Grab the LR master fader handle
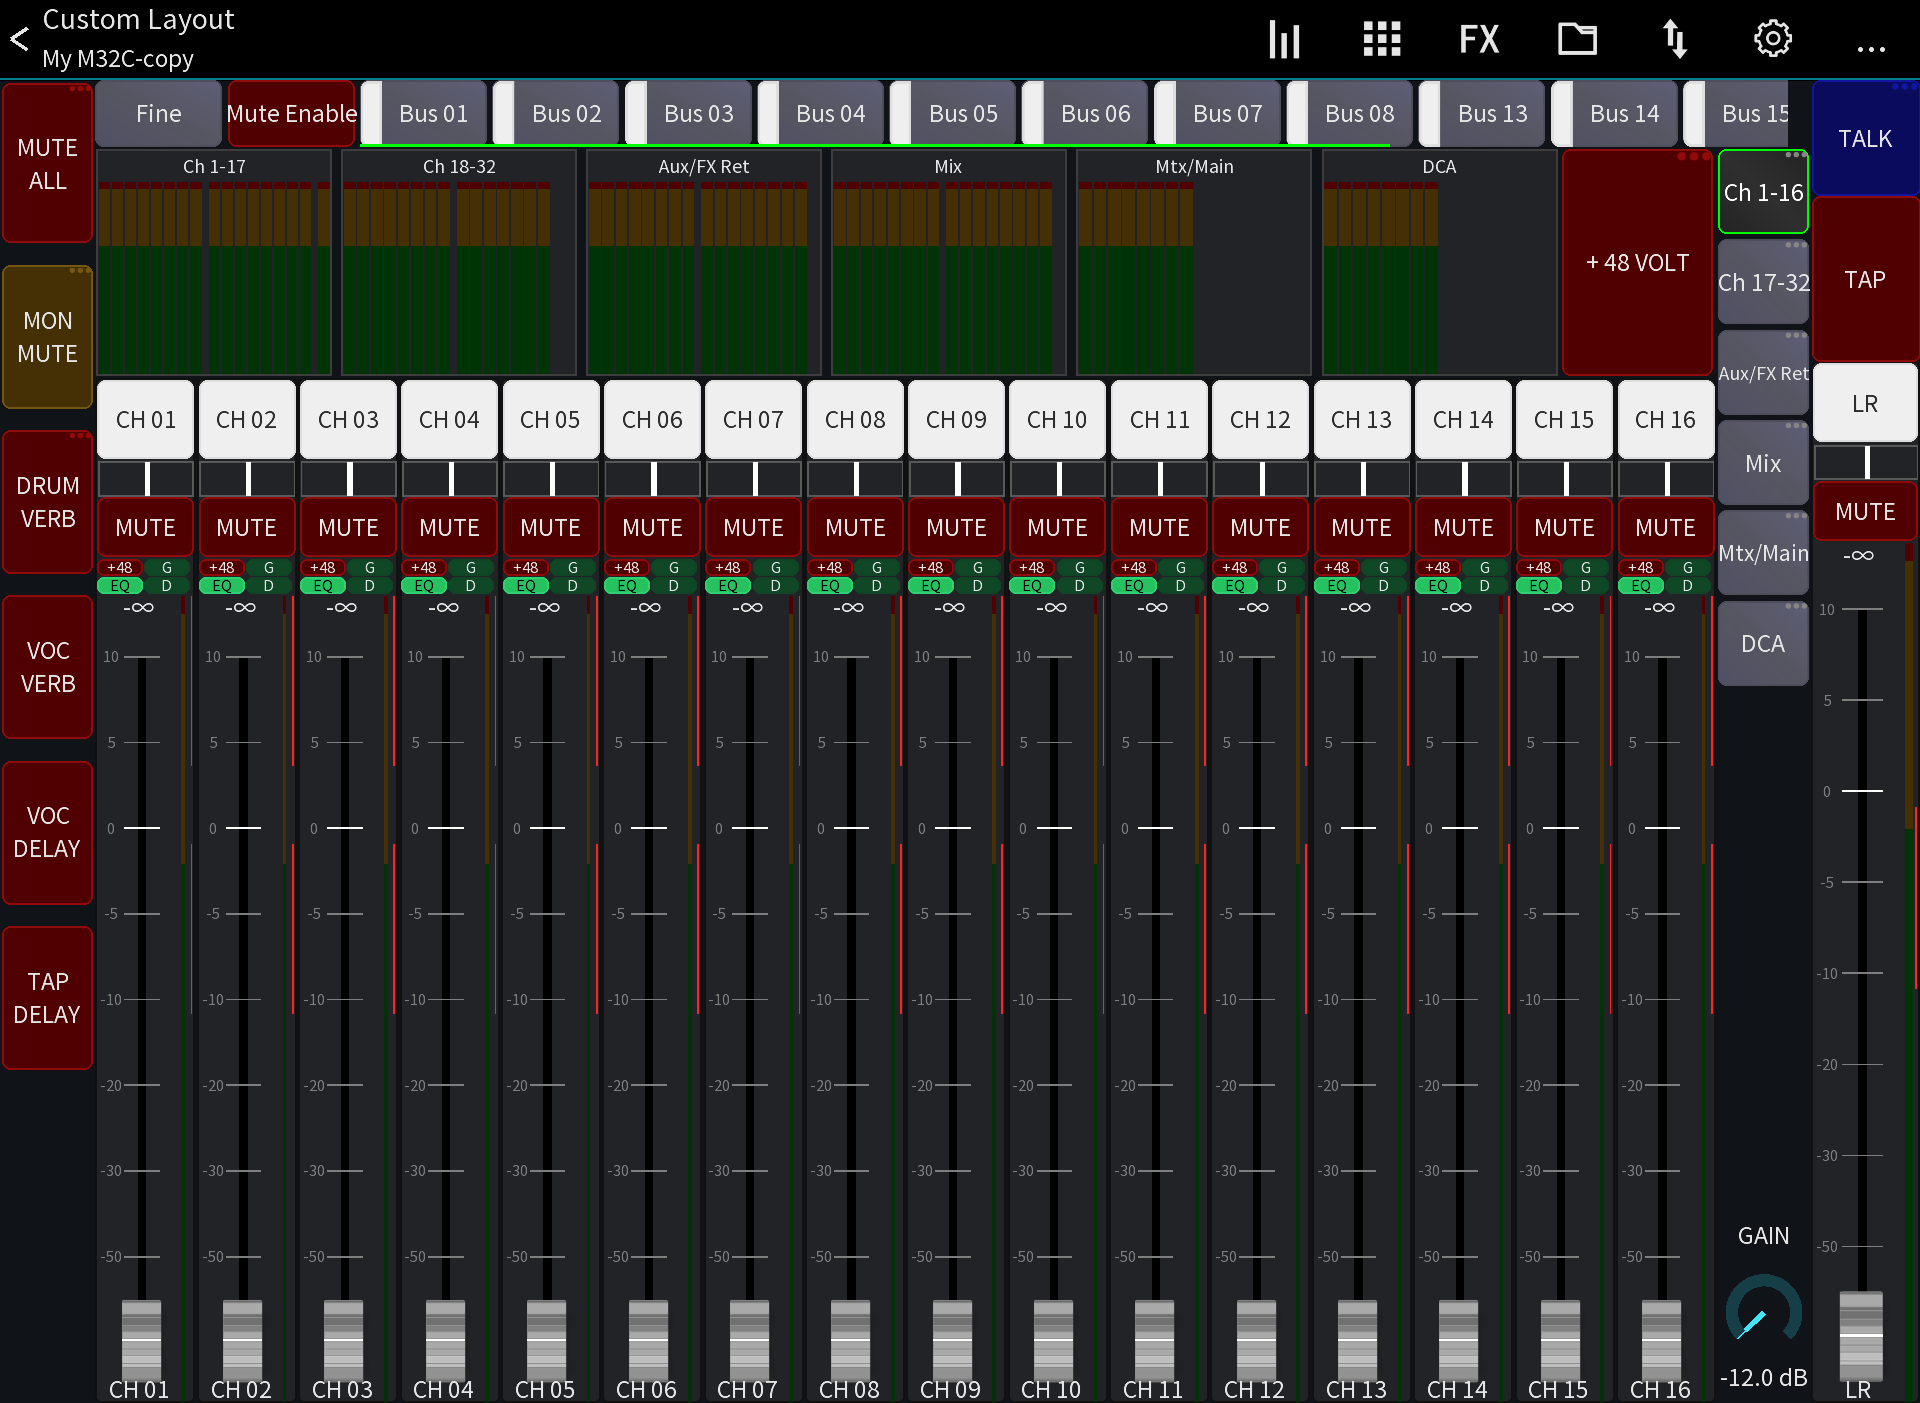Viewport: 1920px width, 1403px height. pyautogui.click(x=1861, y=1334)
